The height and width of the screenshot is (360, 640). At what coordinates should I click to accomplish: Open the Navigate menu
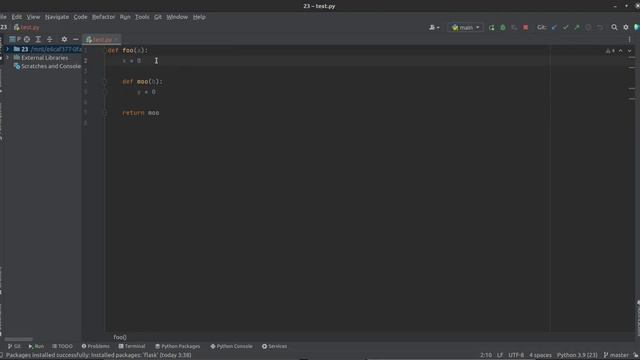(x=57, y=17)
